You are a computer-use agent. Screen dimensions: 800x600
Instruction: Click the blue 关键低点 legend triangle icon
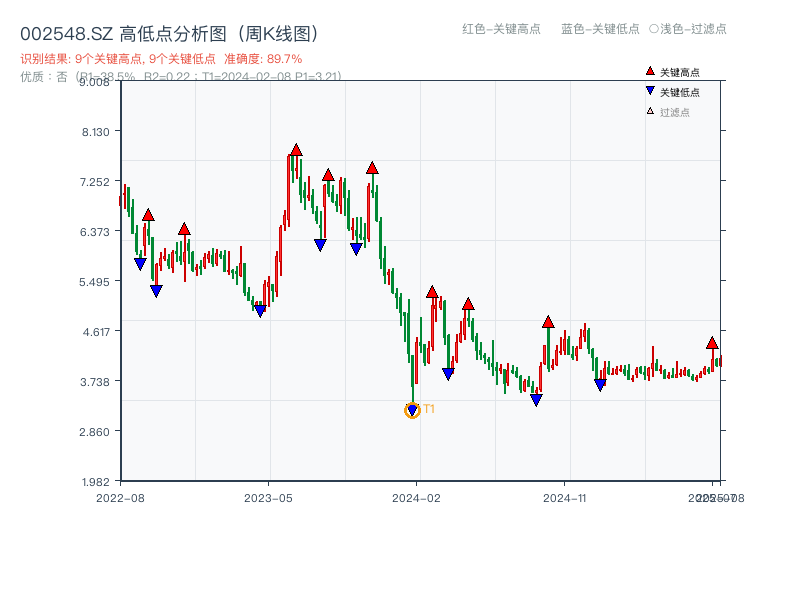click(x=648, y=88)
